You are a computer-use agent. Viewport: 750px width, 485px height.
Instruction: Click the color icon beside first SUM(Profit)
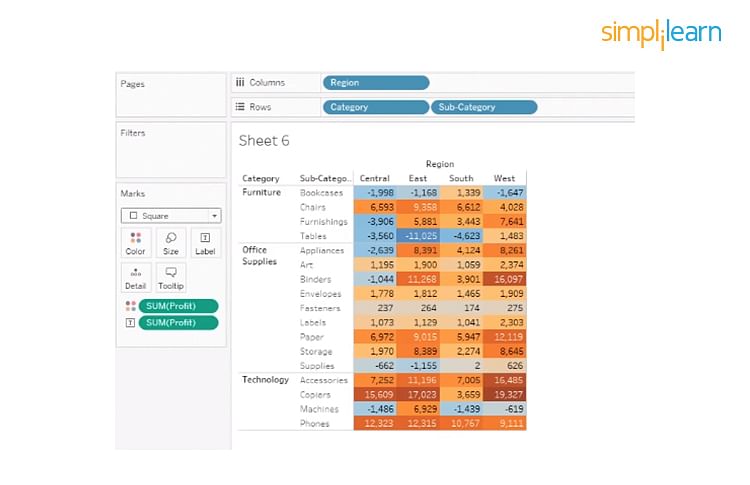[x=130, y=306]
